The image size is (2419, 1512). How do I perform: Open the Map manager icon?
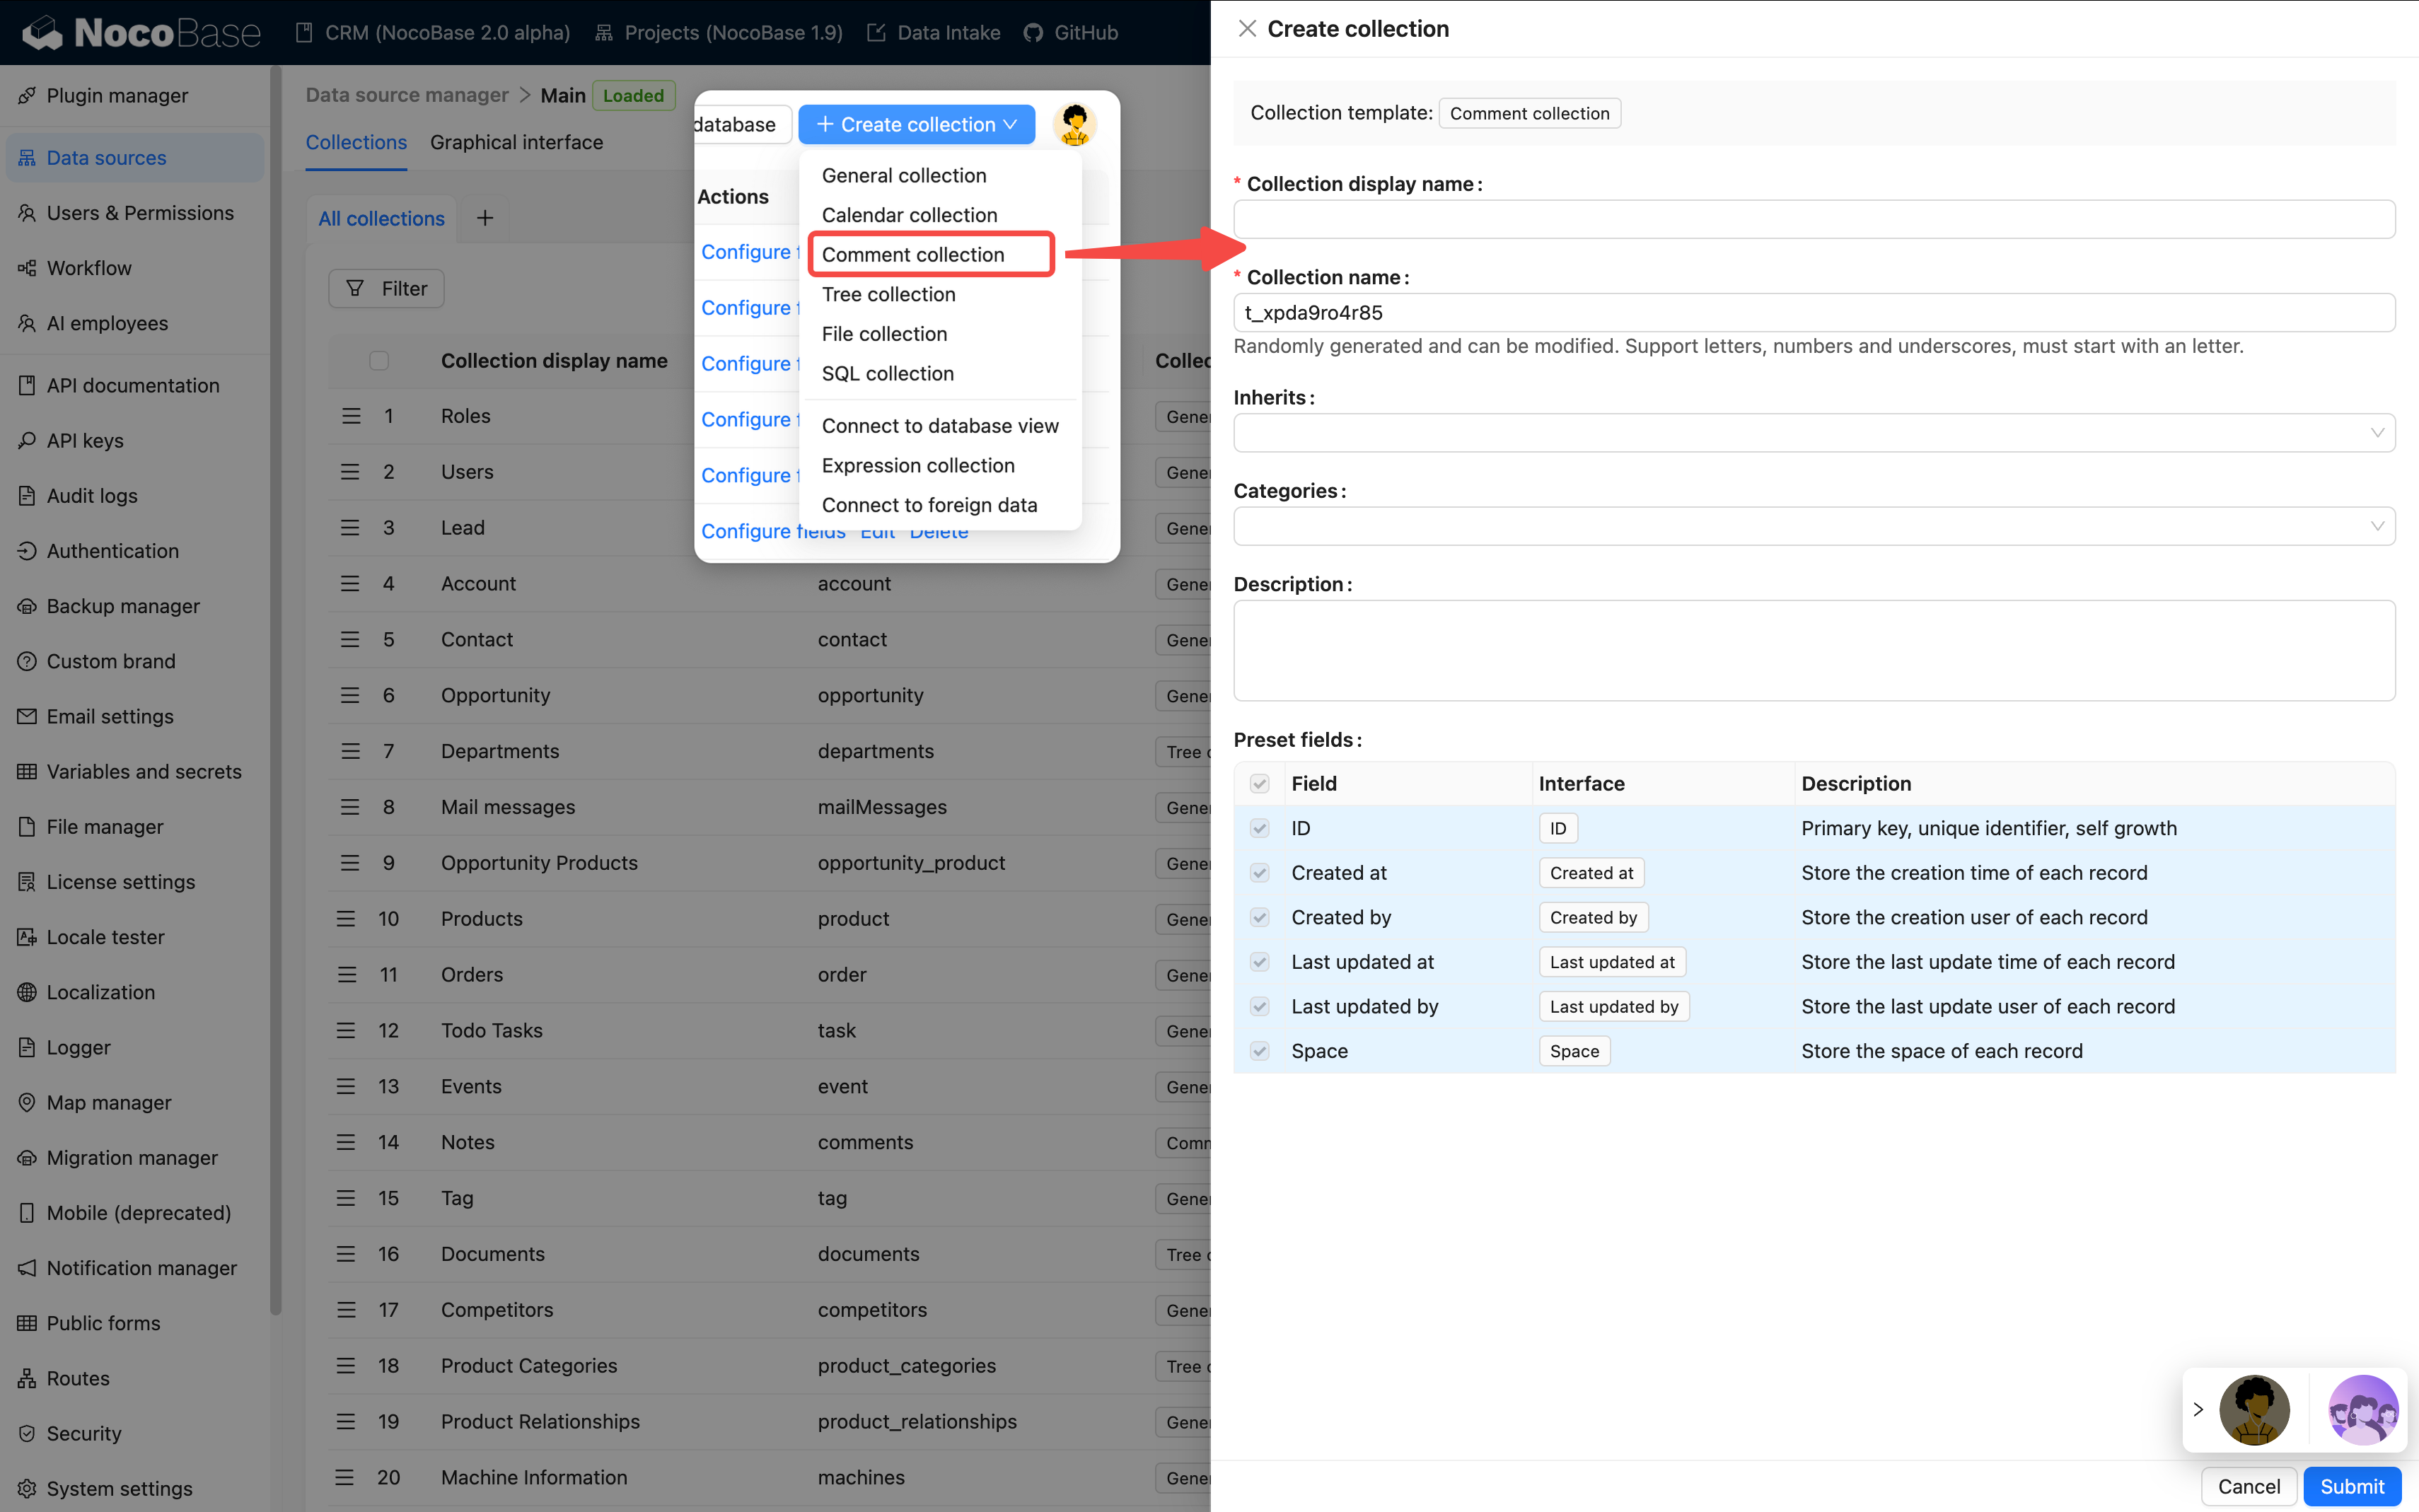click(x=27, y=1102)
